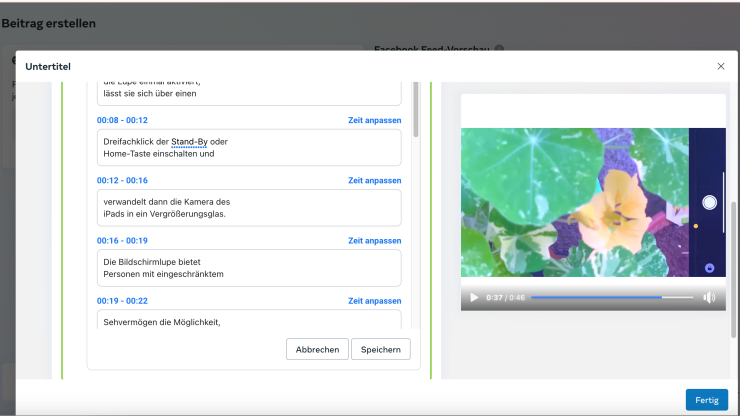The width and height of the screenshot is (740, 416).
Task: Click the 0:37 / 0:46 time display
Action: tap(505, 297)
